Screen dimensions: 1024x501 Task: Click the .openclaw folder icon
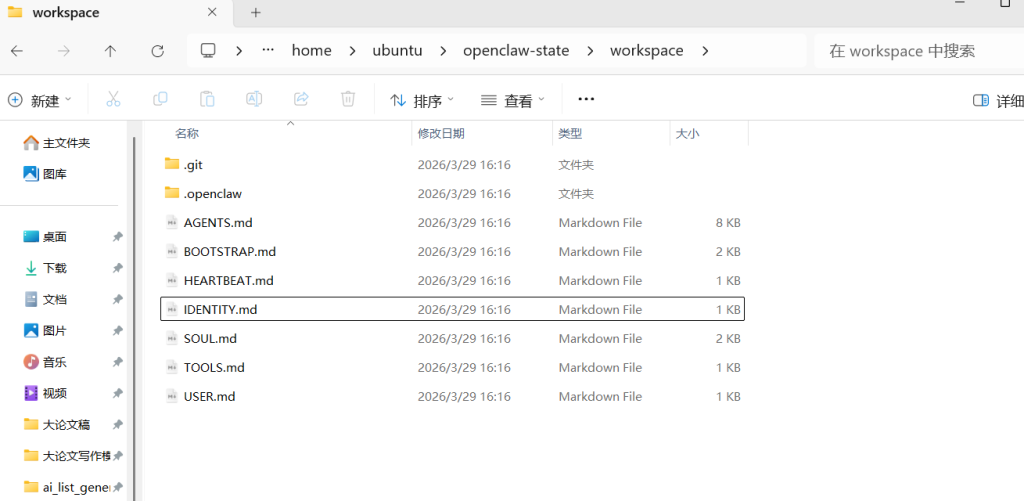pyautogui.click(x=172, y=192)
